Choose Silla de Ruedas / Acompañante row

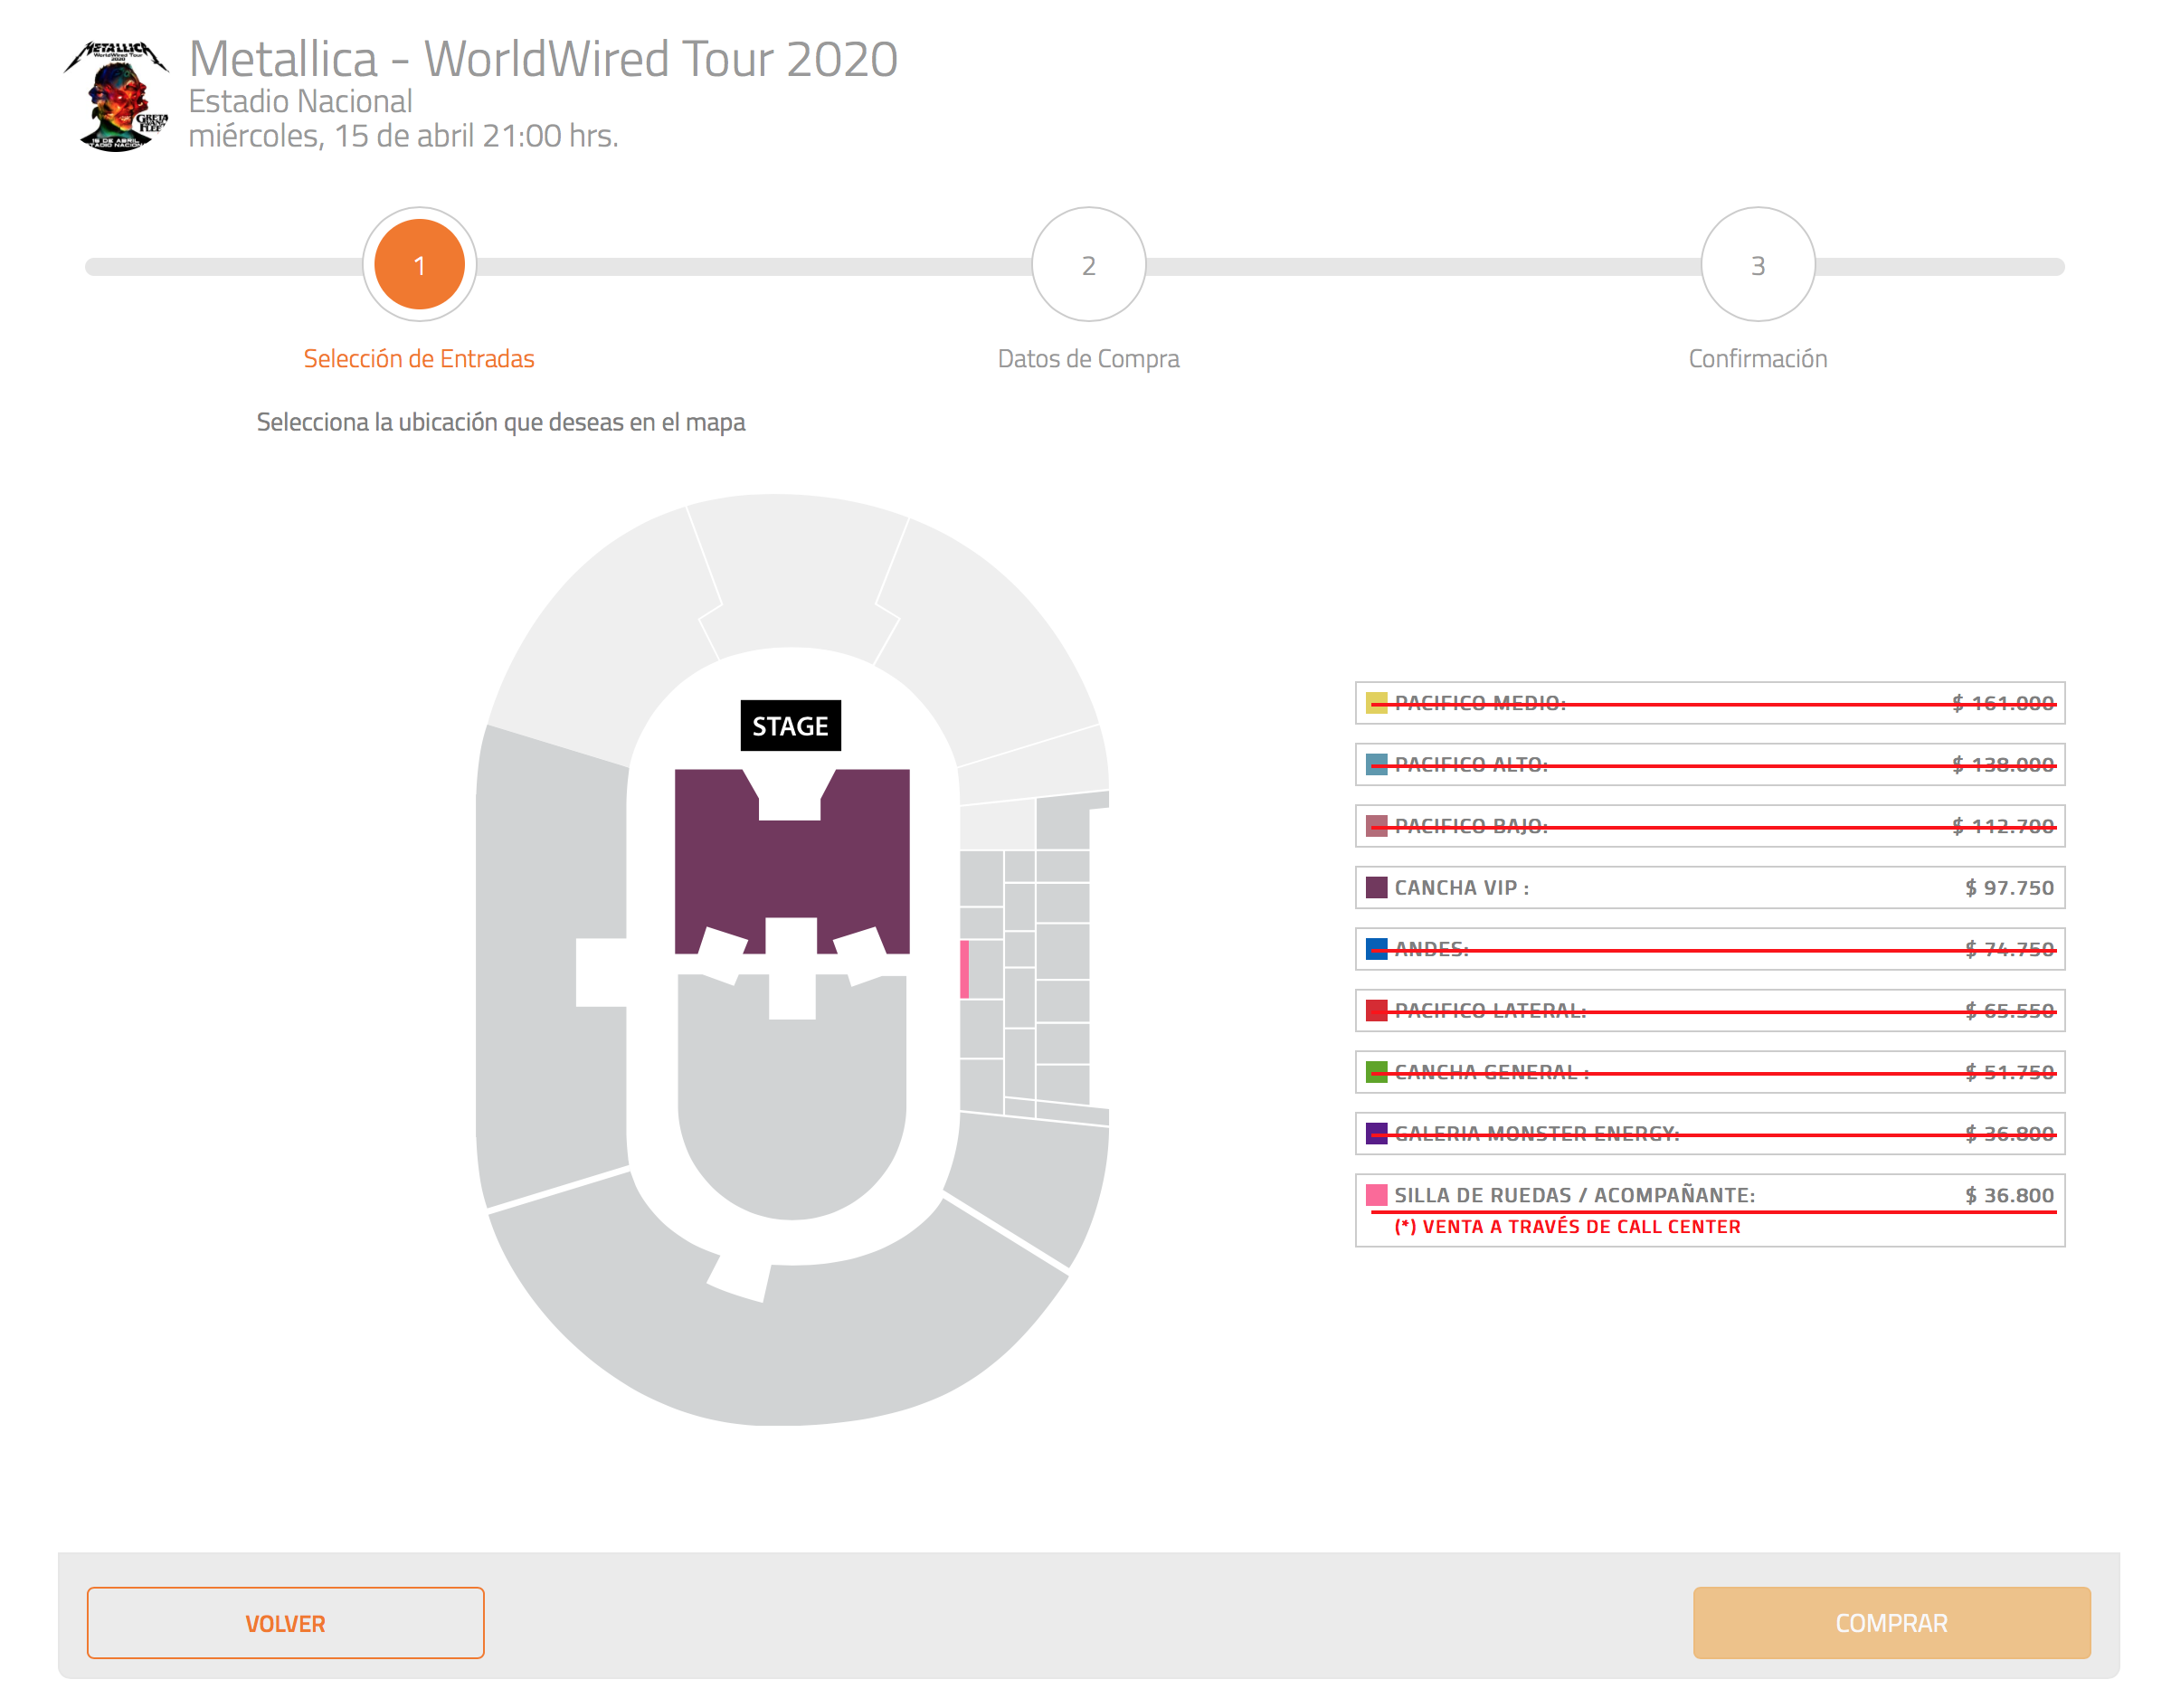(1710, 1210)
